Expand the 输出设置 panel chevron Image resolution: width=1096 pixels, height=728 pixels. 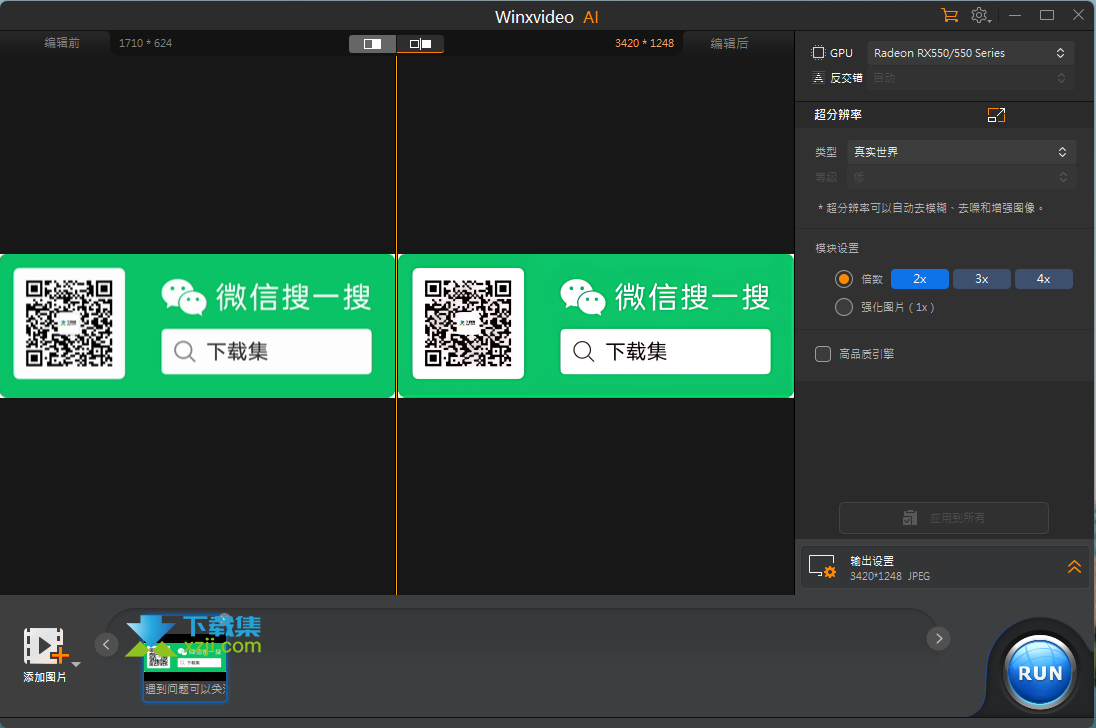1074,567
